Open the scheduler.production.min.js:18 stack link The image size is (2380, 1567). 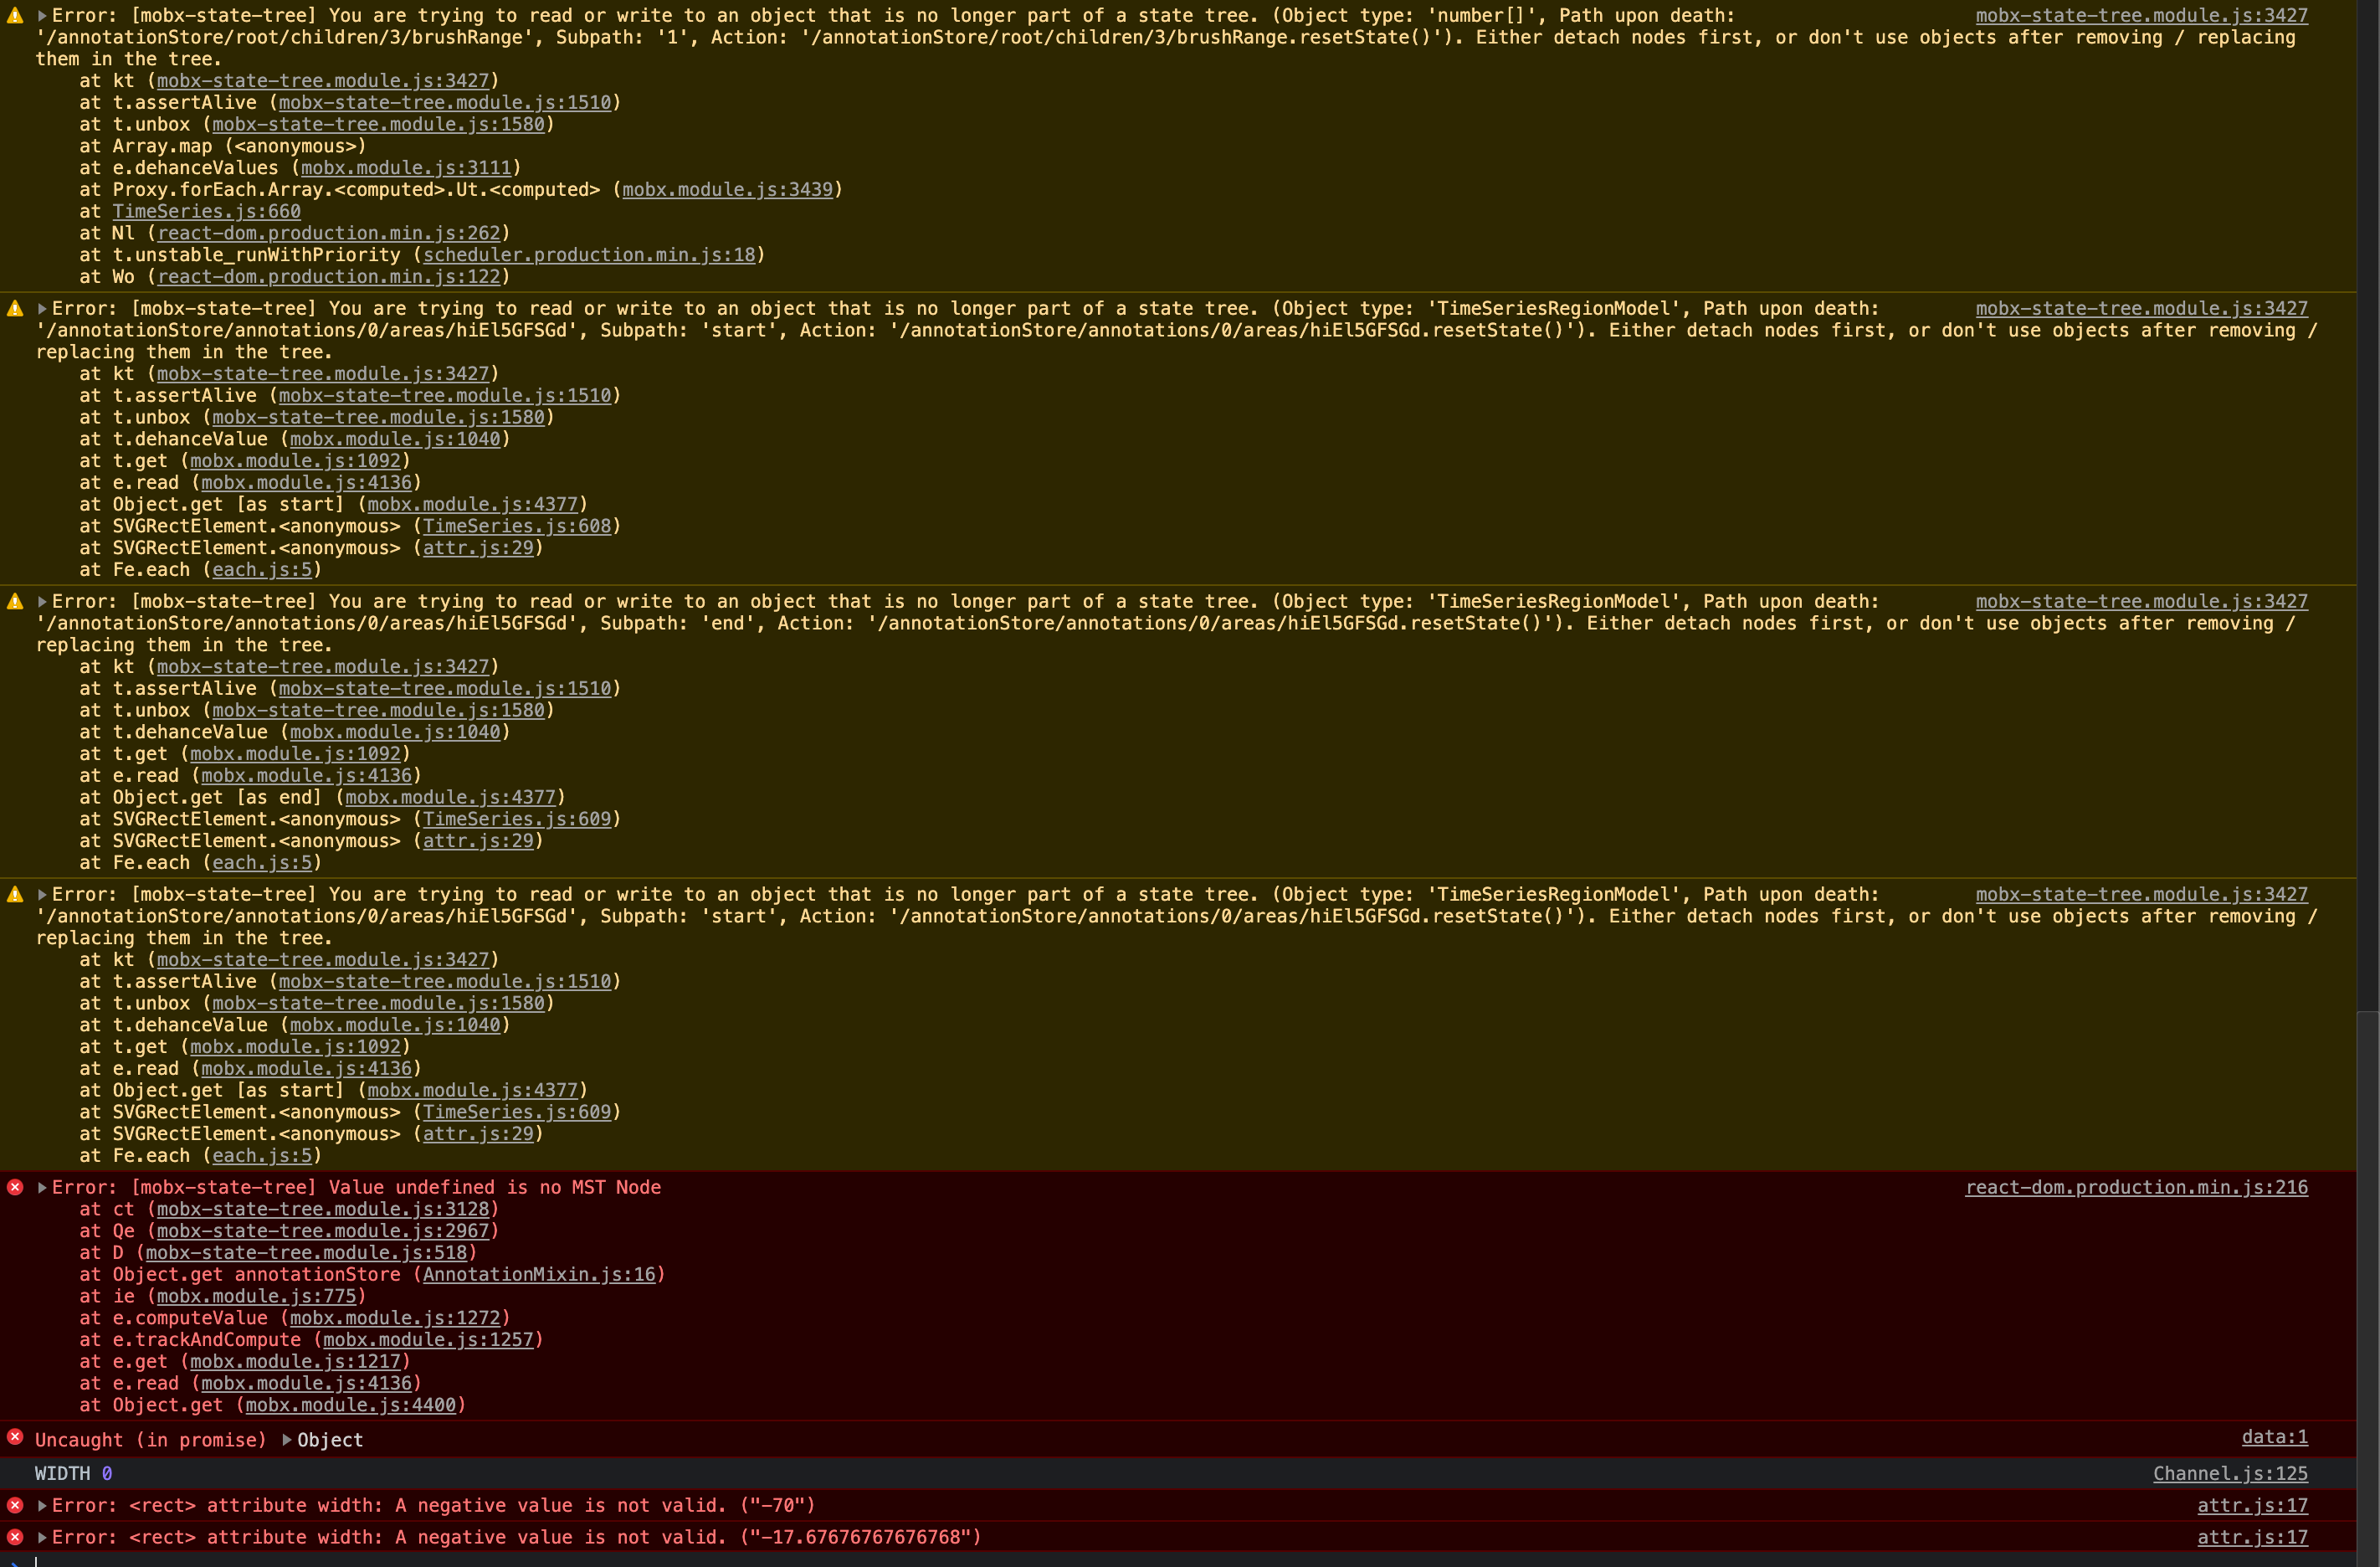coord(589,255)
